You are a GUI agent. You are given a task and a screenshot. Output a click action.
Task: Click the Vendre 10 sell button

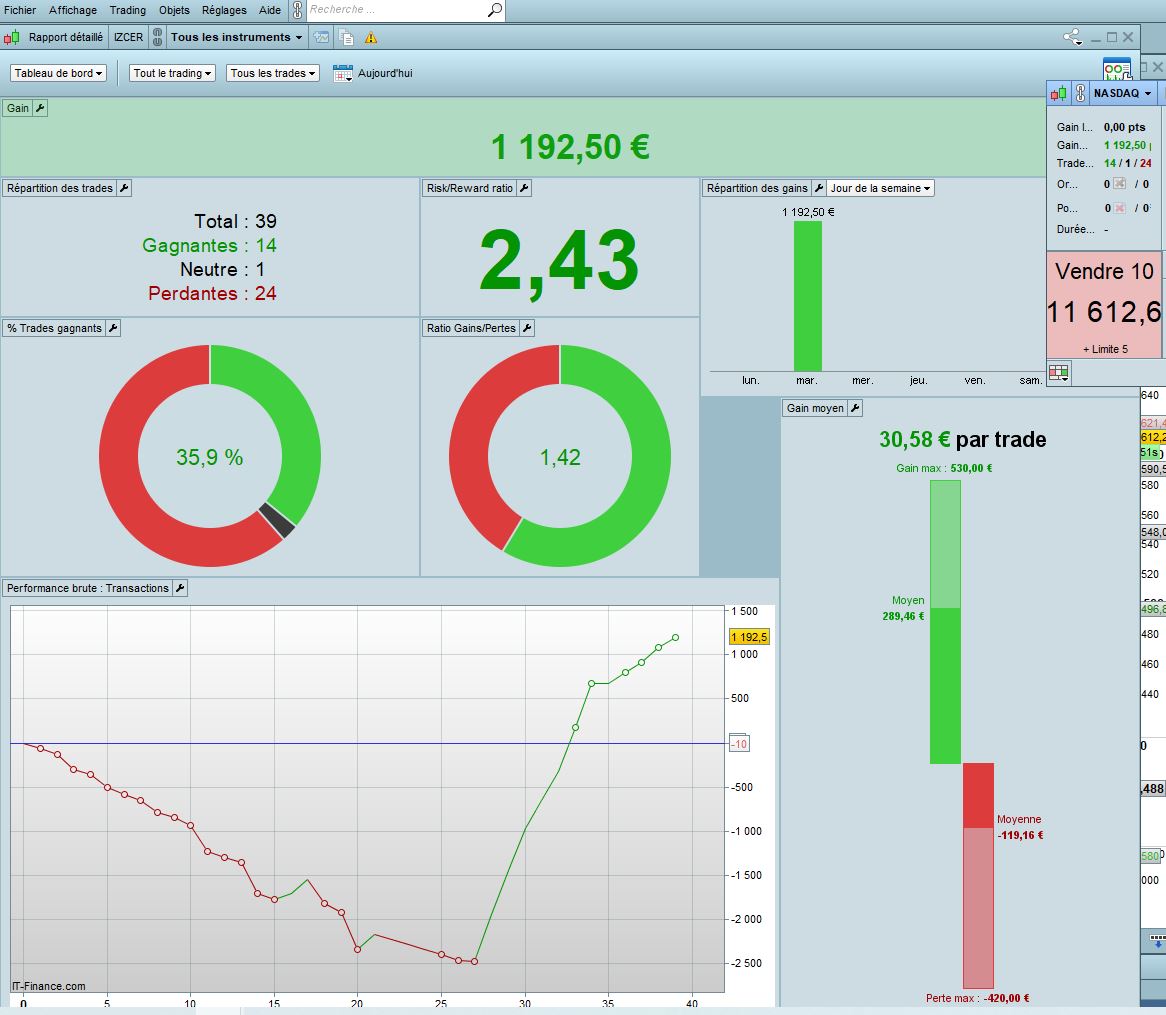(1105, 305)
